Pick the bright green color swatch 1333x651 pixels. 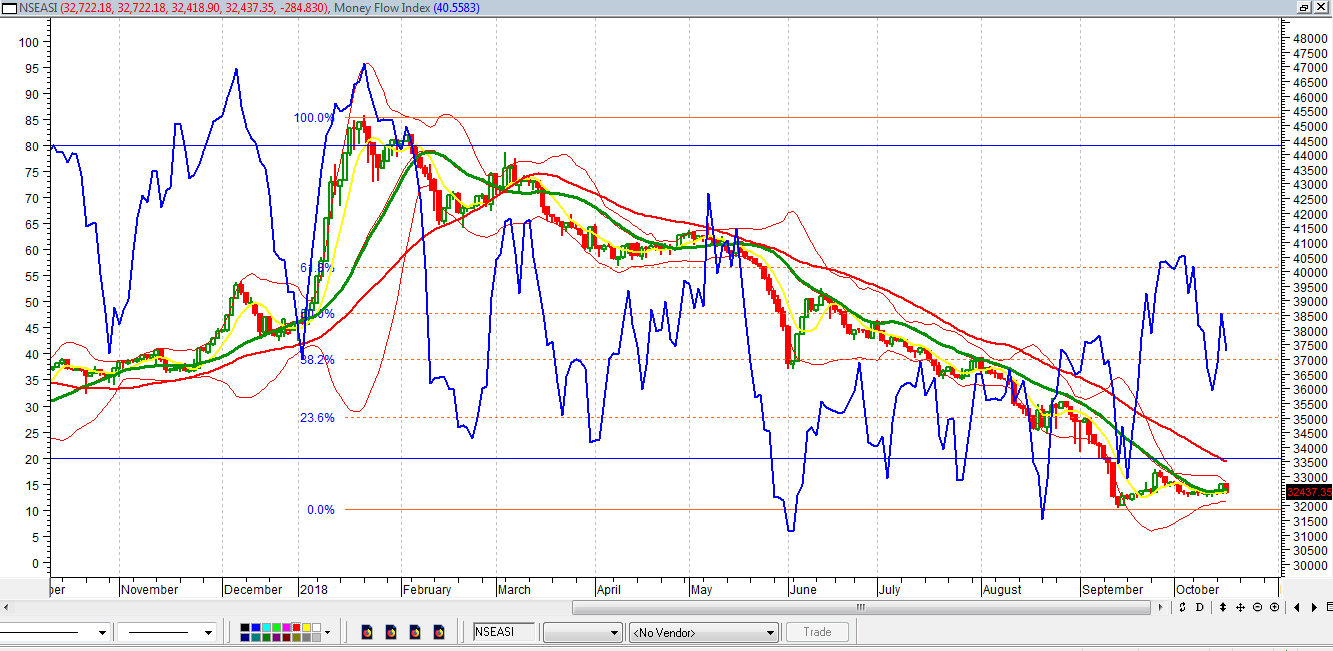click(x=275, y=627)
